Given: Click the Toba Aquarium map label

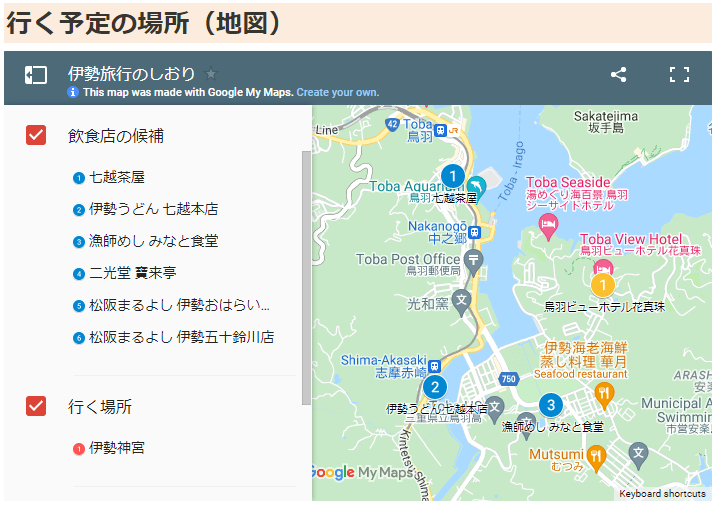Looking at the screenshot, I should coord(416,186).
